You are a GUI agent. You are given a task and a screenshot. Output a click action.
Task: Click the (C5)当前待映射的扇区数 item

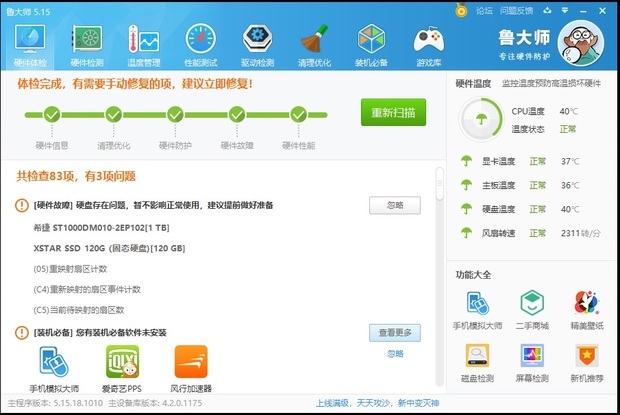click(x=79, y=310)
